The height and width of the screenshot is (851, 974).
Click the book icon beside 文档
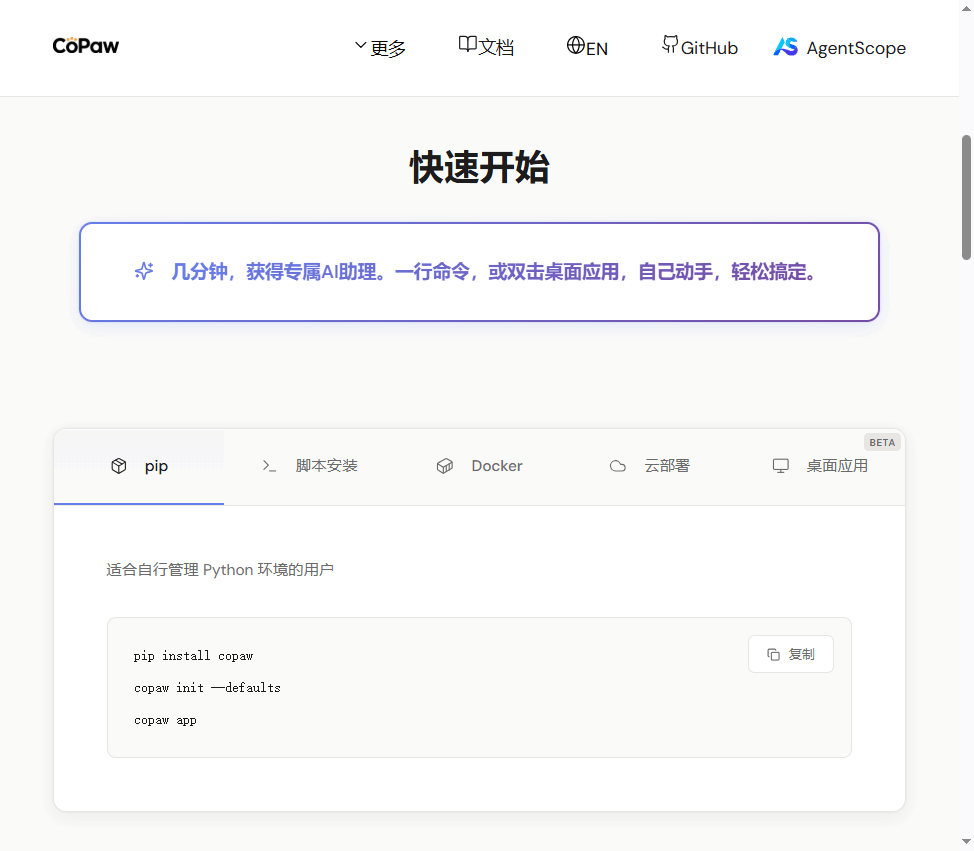[x=467, y=45]
